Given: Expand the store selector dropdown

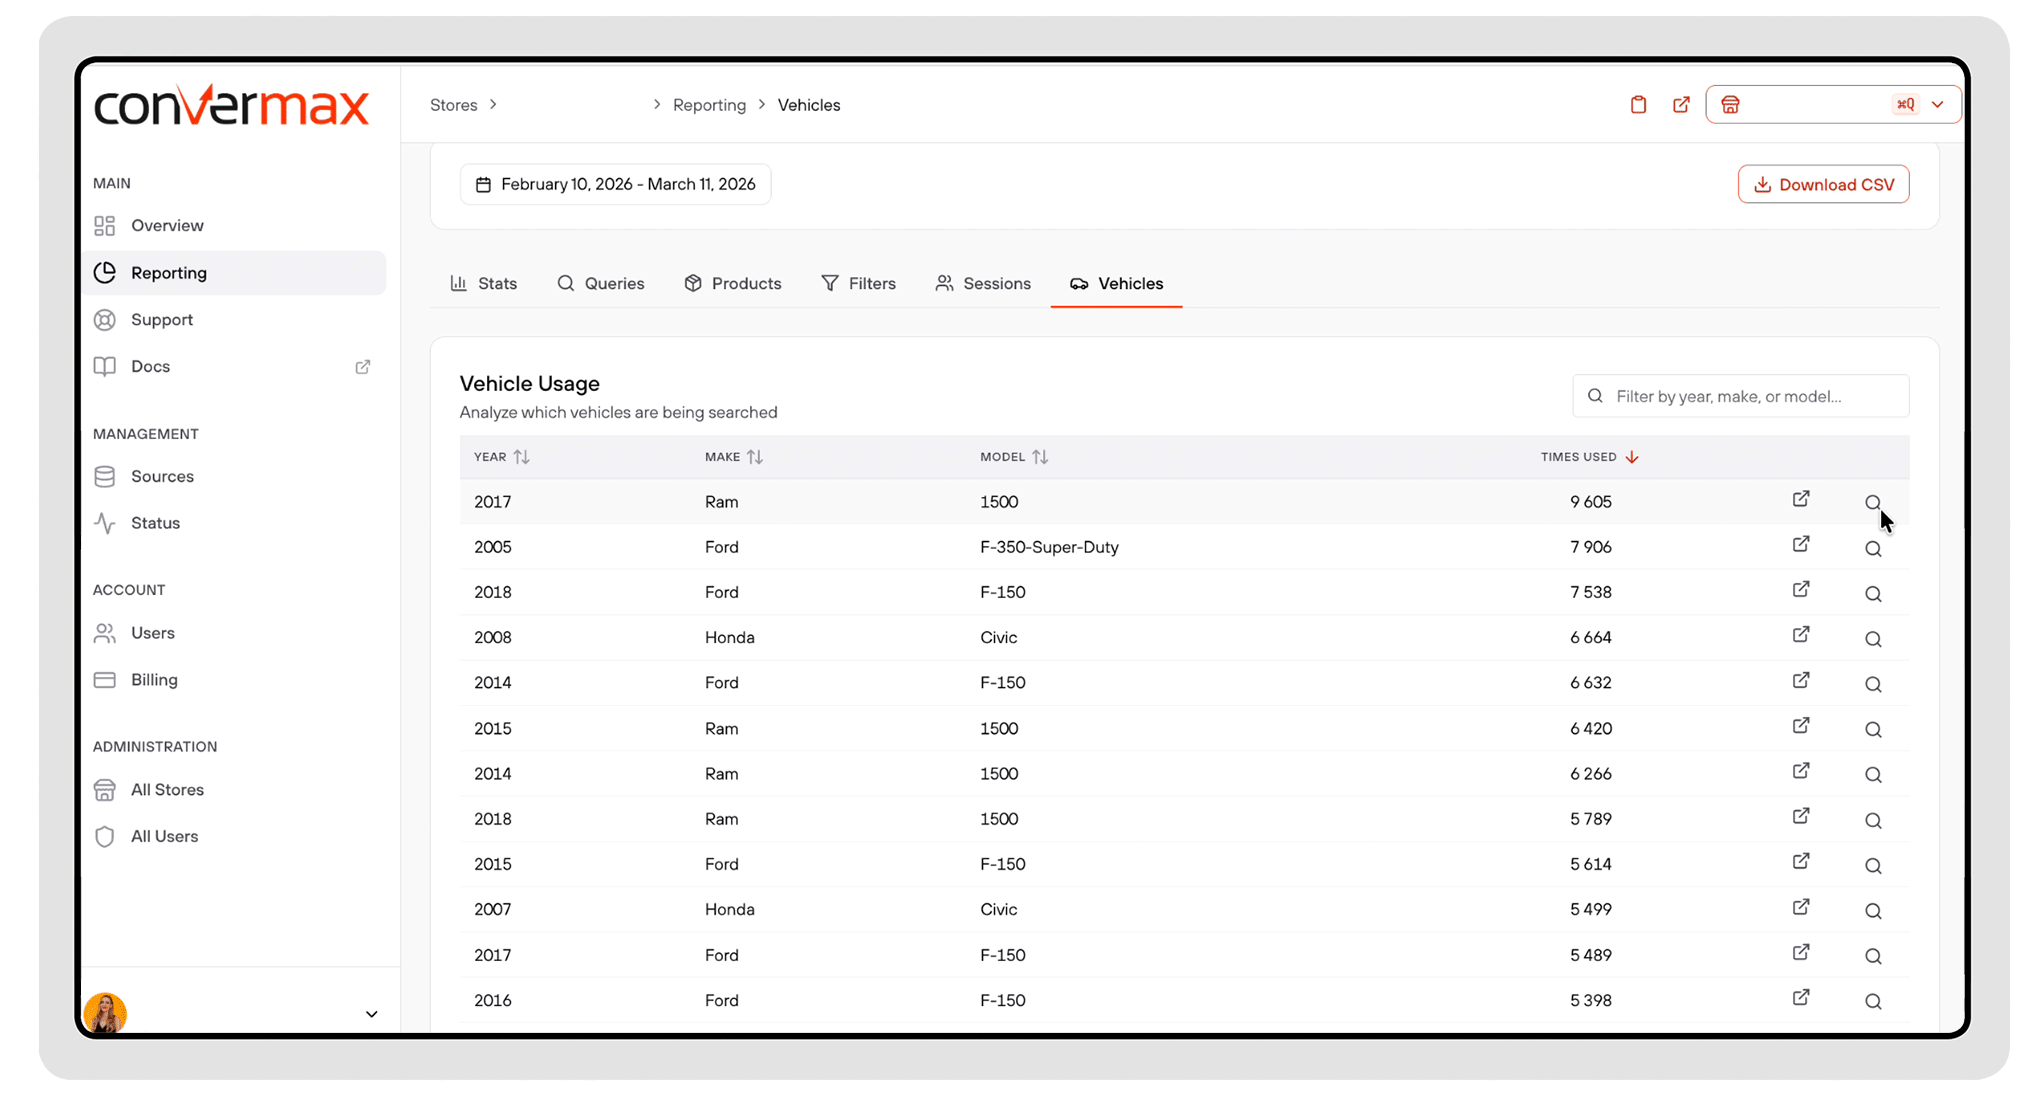Looking at the screenshot, I should click(1937, 105).
